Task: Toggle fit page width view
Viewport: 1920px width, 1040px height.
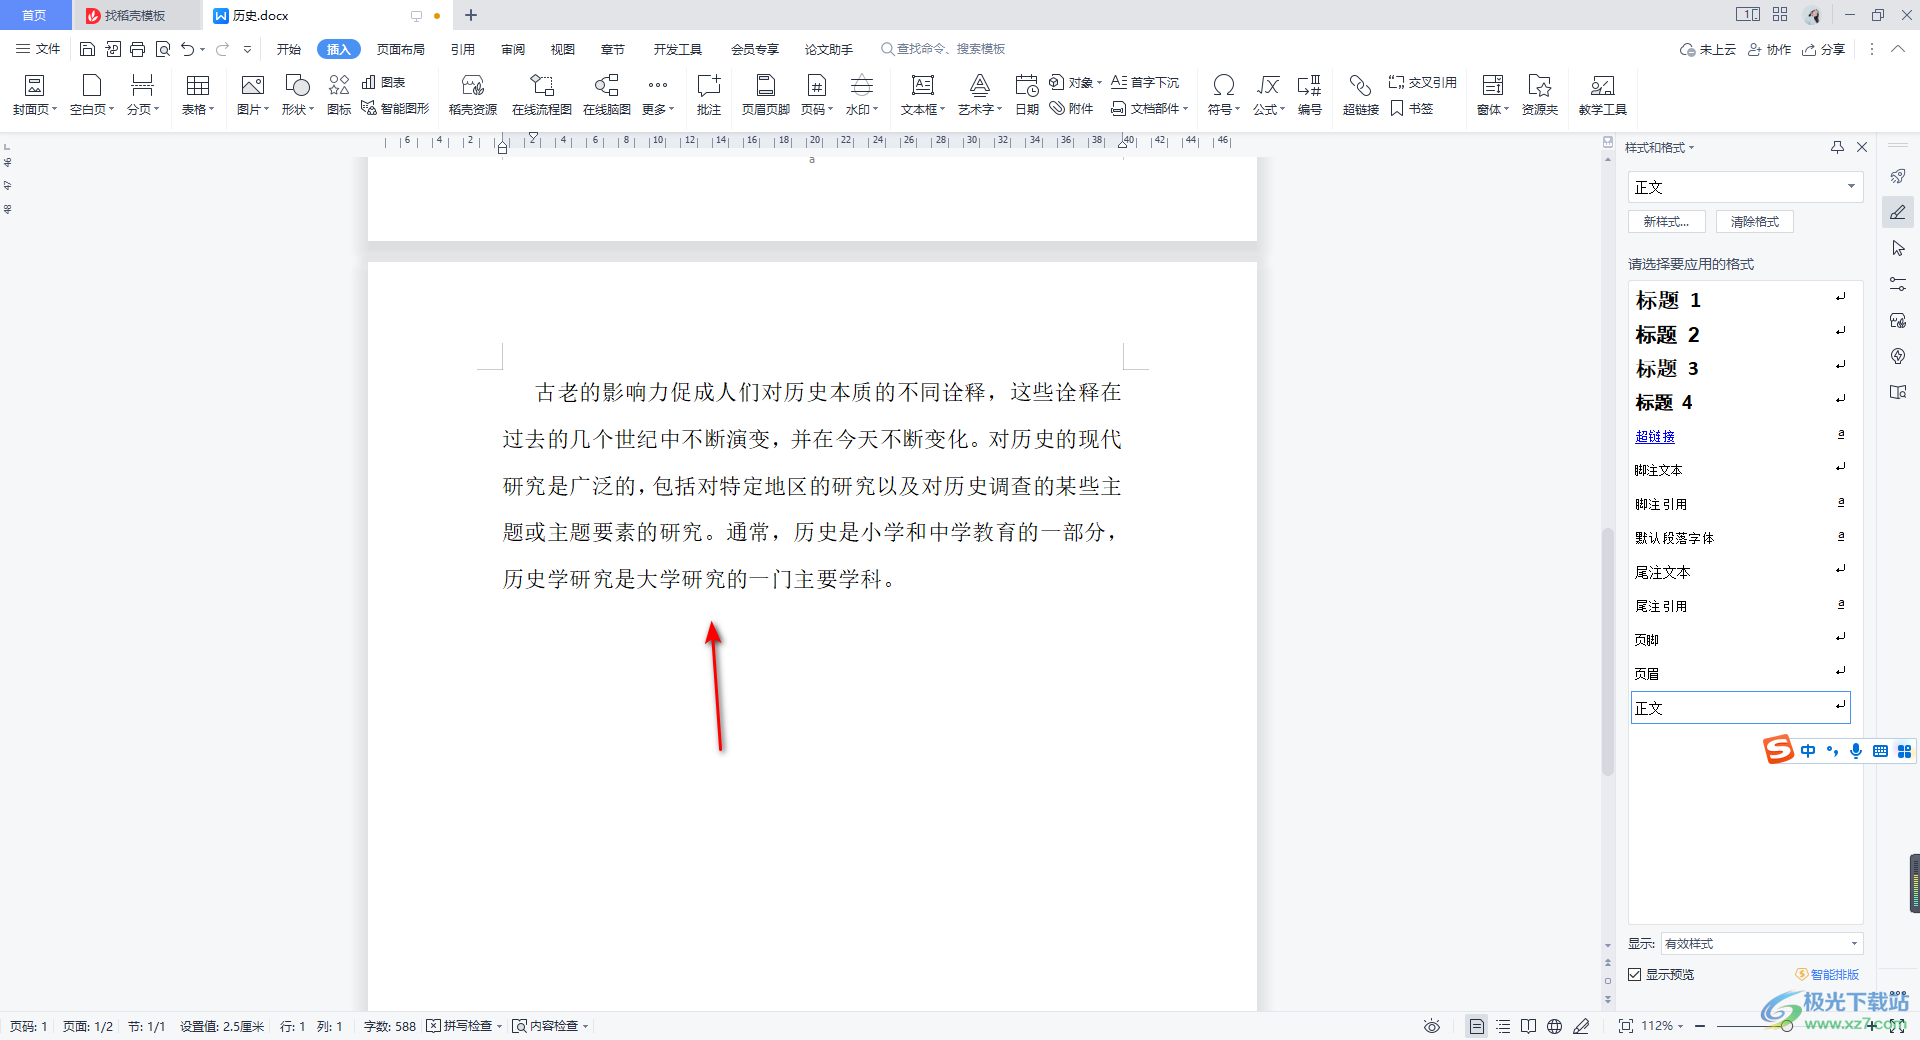Action: pyautogui.click(x=1626, y=1026)
